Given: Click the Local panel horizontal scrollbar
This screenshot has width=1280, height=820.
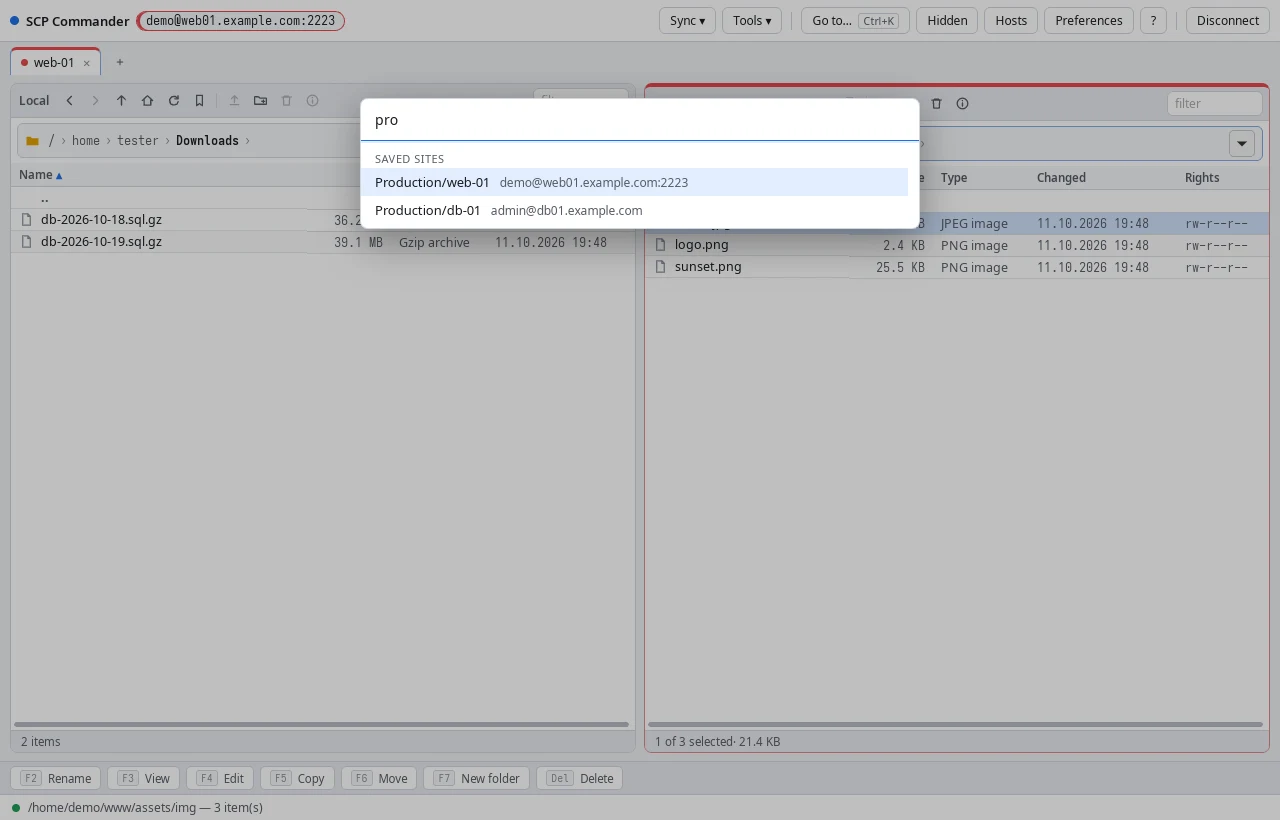Looking at the screenshot, I should 322,724.
